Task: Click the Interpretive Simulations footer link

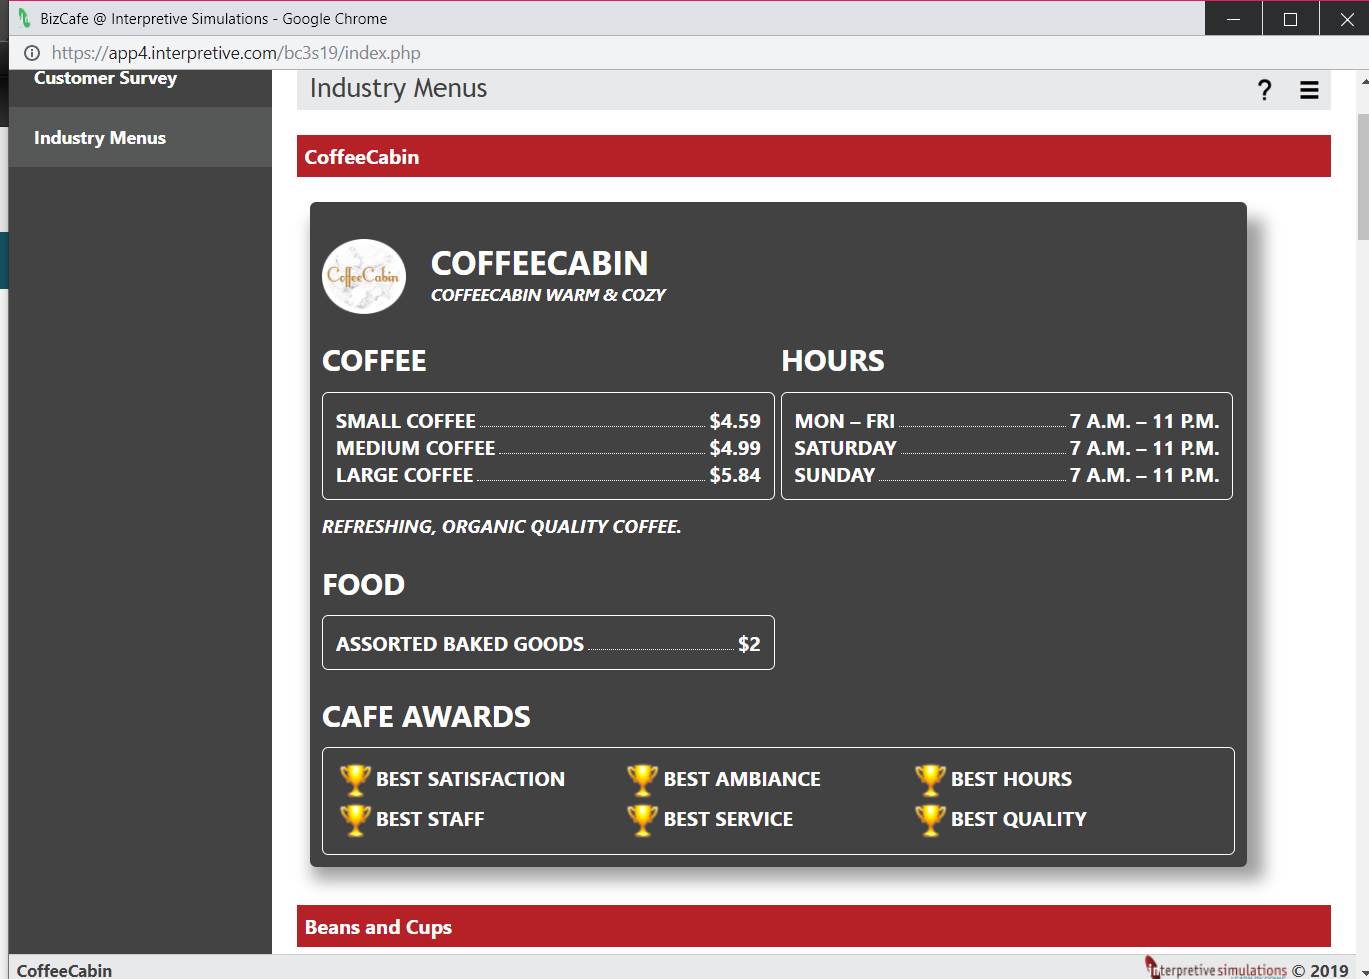Action: click(1216, 968)
